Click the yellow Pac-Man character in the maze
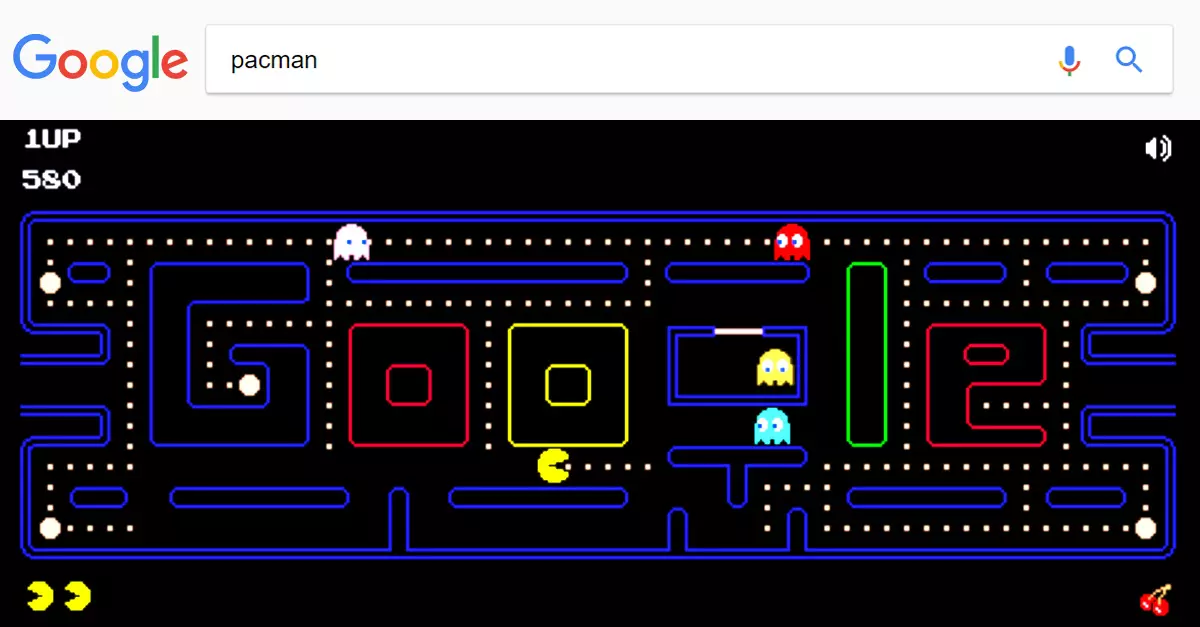Image resolution: width=1200 pixels, height=627 pixels. tap(553, 466)
